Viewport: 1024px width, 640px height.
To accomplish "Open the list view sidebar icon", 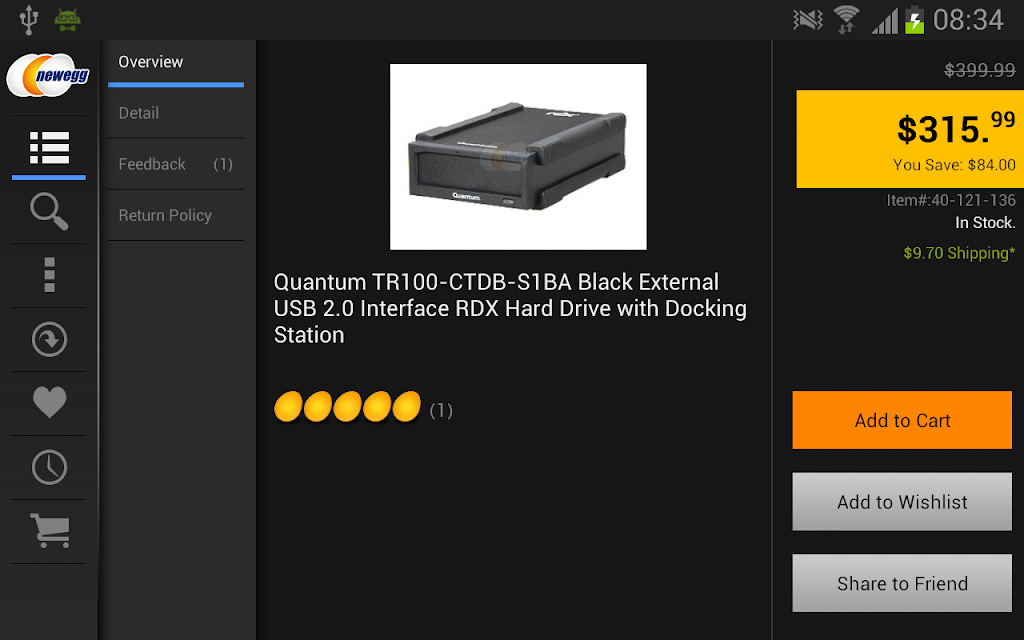I will click(49, 148).
